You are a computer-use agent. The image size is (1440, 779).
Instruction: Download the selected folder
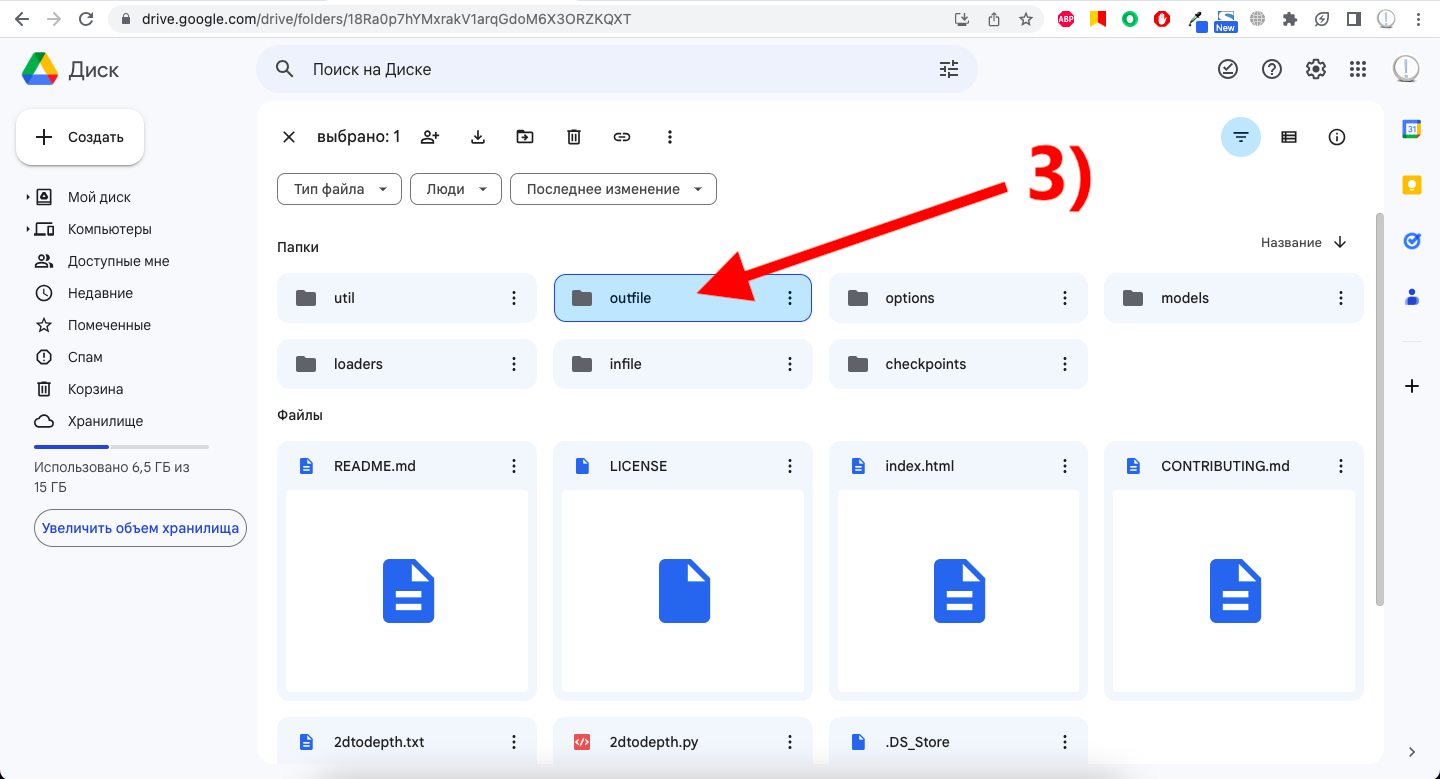pyautogui.click(x=478, y=137)
